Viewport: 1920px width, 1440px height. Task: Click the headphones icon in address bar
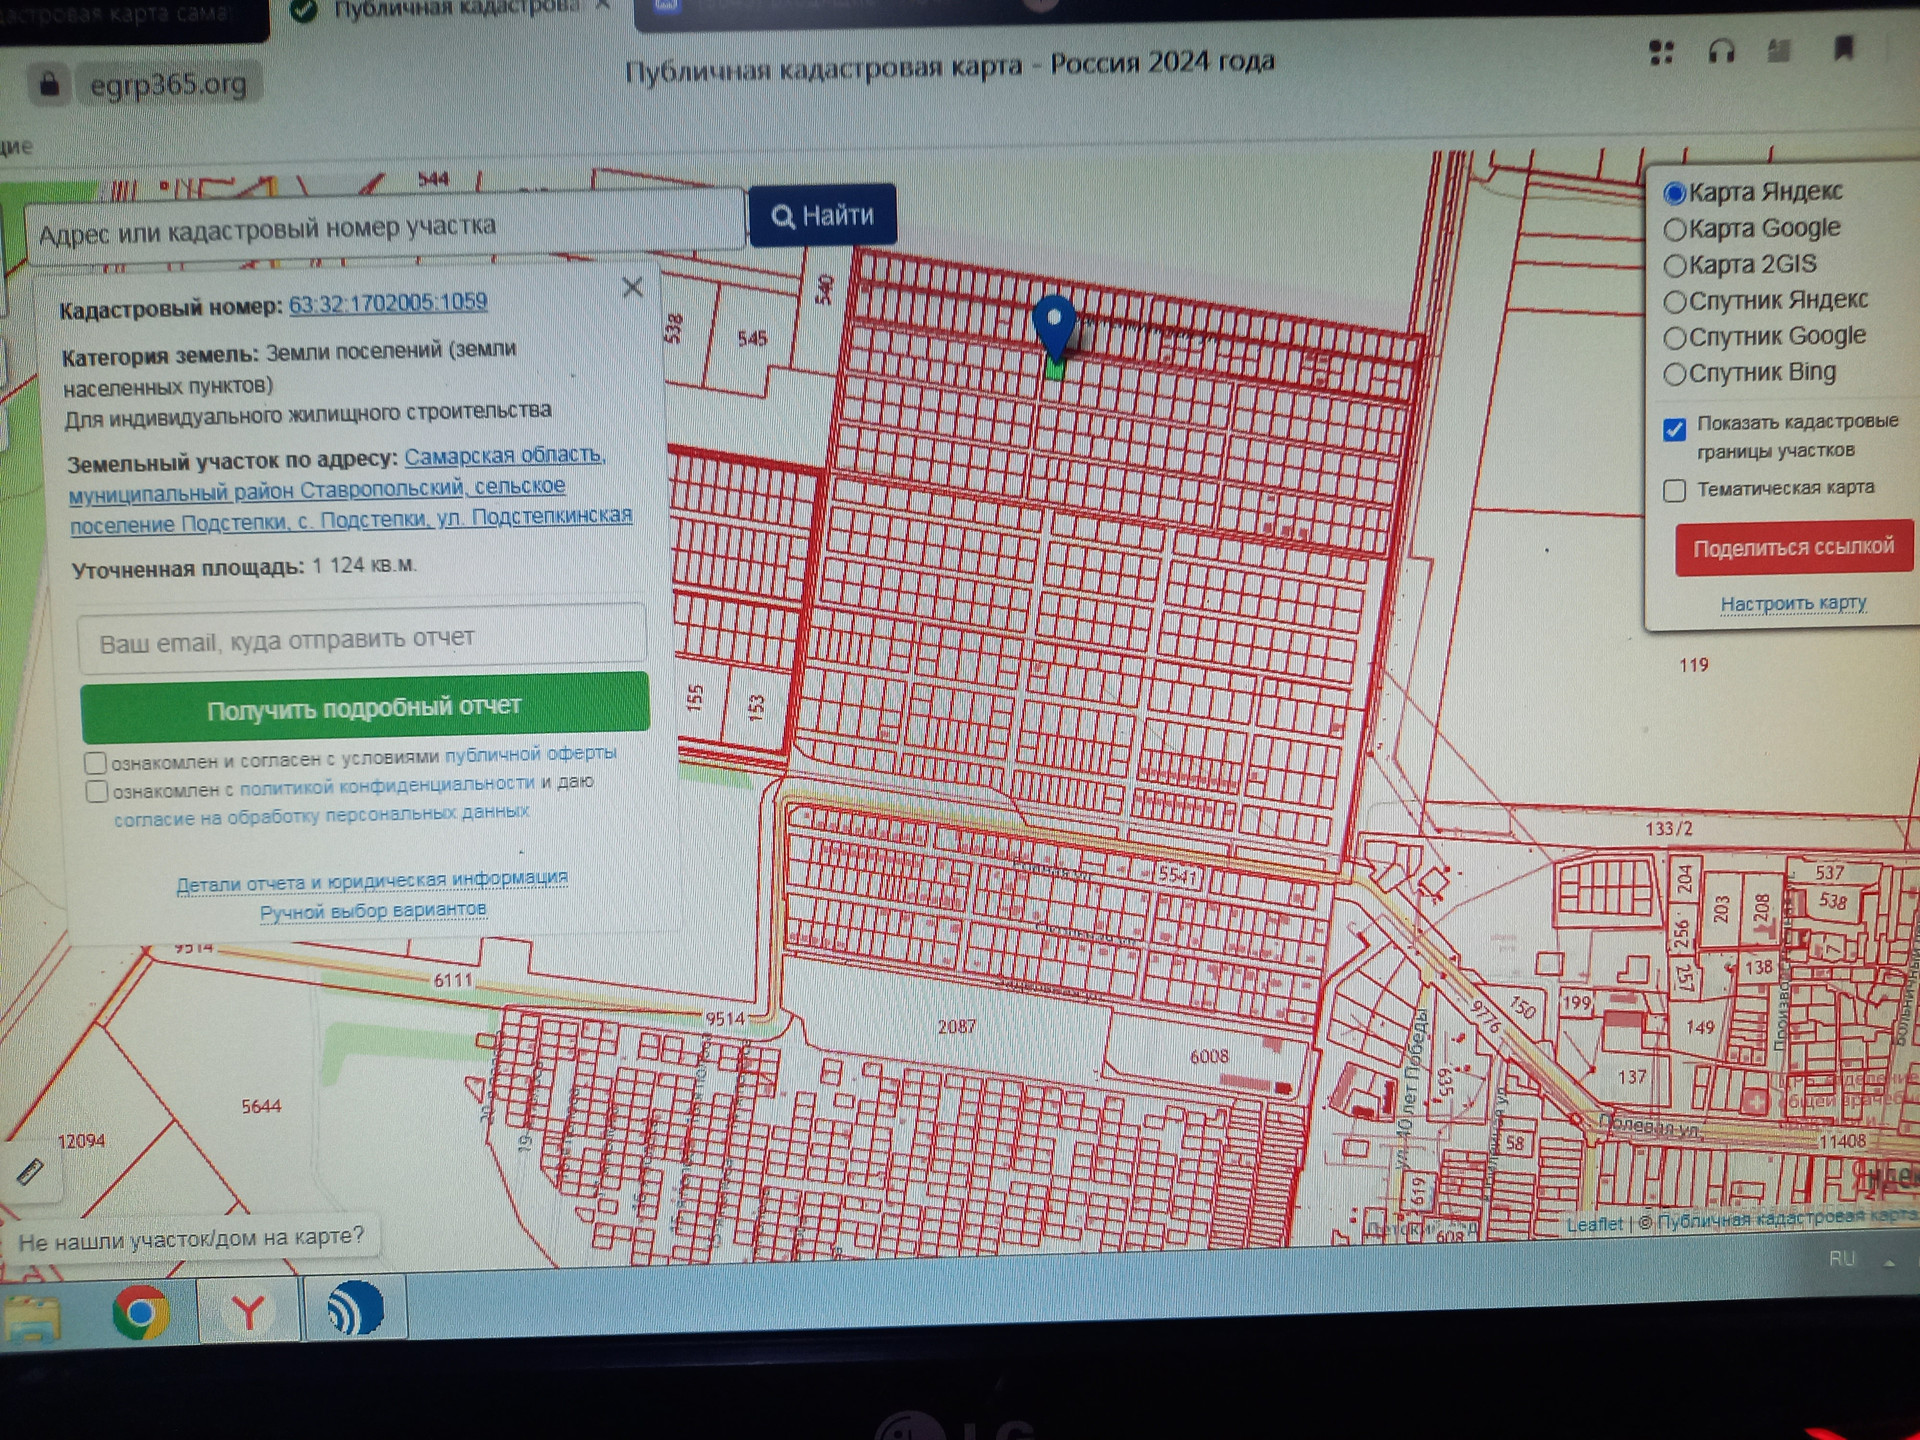click(x=1721, y=51)
